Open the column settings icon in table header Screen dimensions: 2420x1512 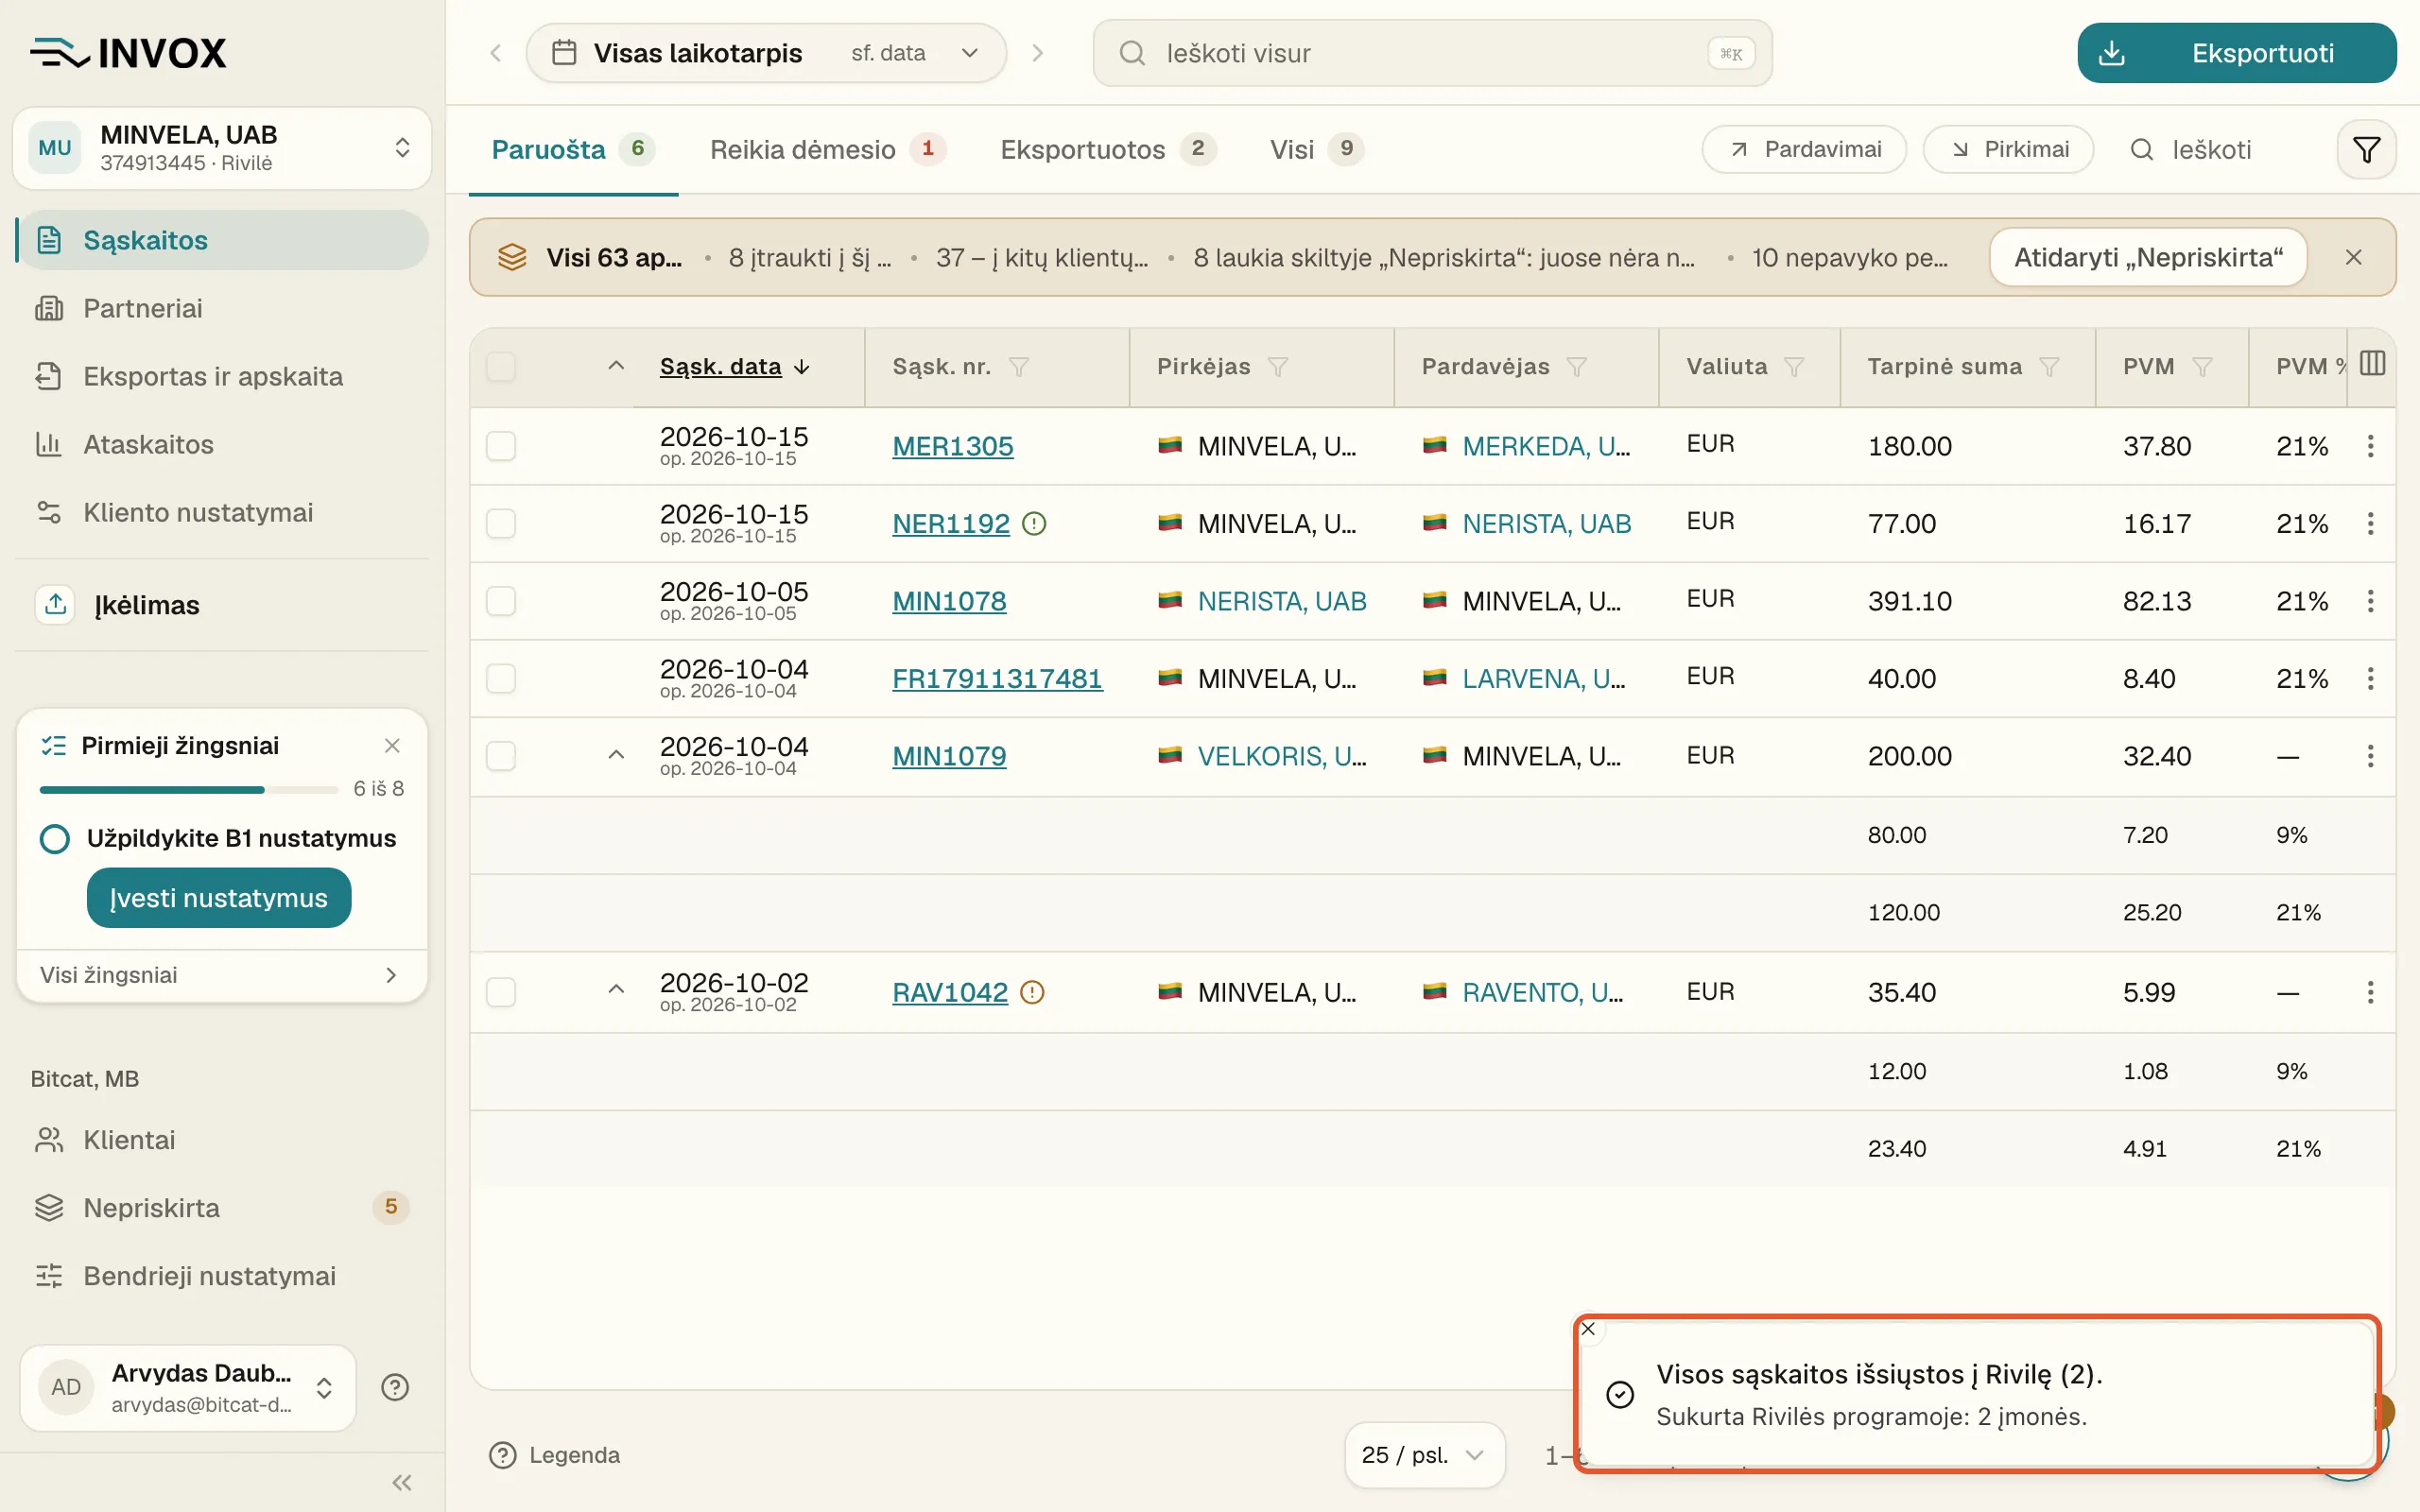[x=2372, y=364]
